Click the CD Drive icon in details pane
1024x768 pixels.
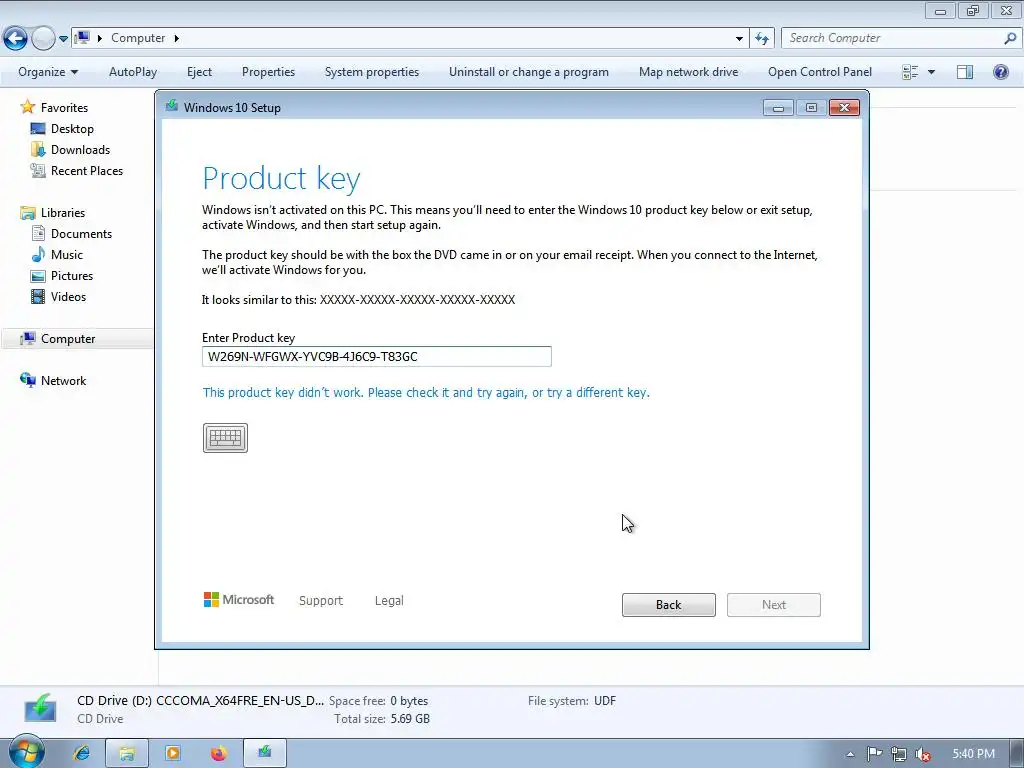tap(40, 709)
